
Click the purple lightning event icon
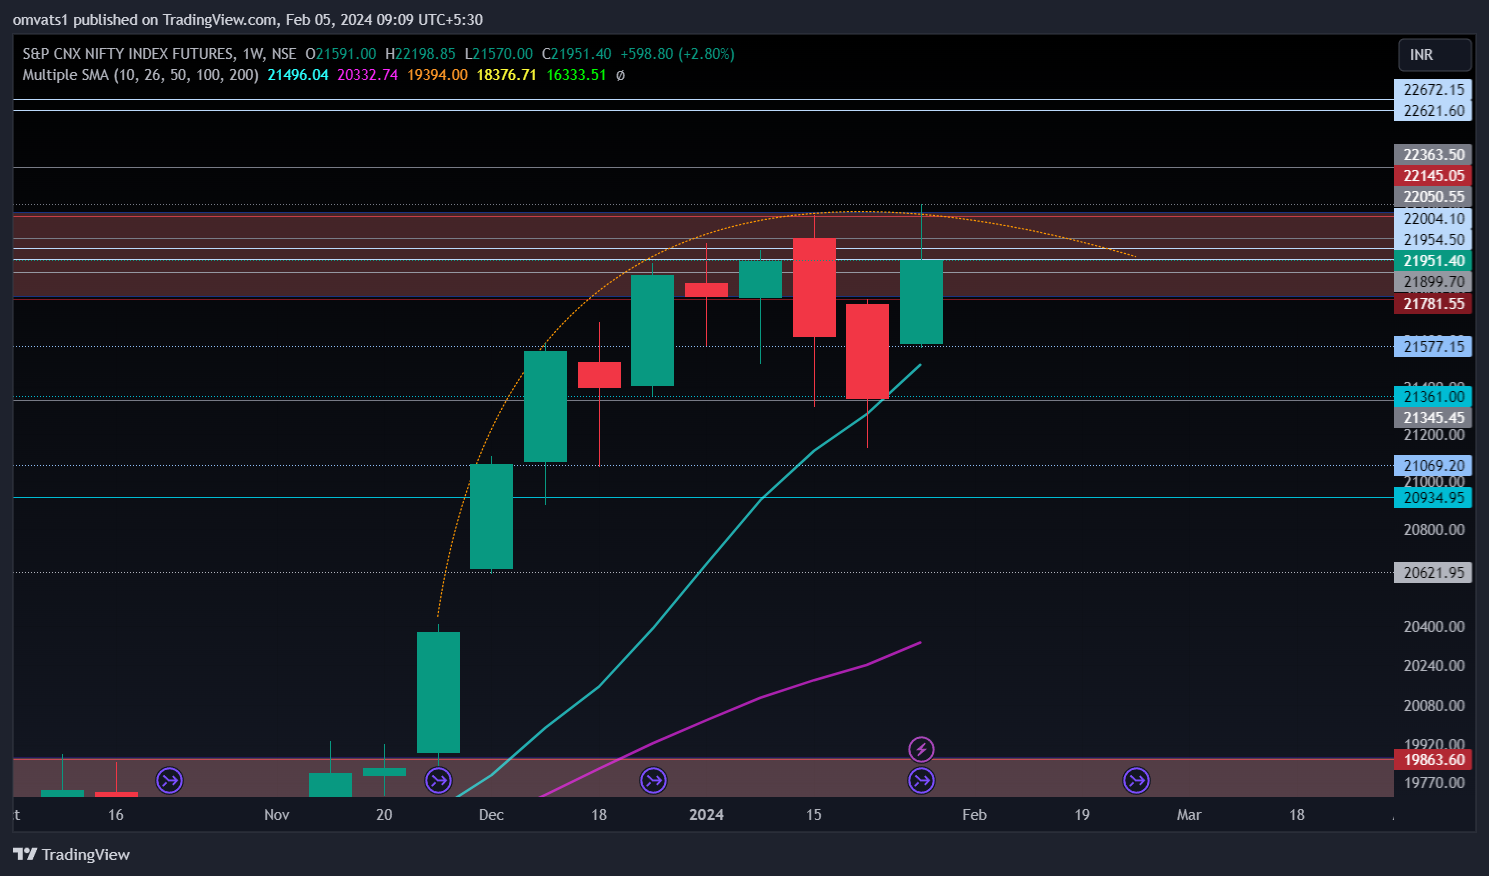(x=921, y=749)
